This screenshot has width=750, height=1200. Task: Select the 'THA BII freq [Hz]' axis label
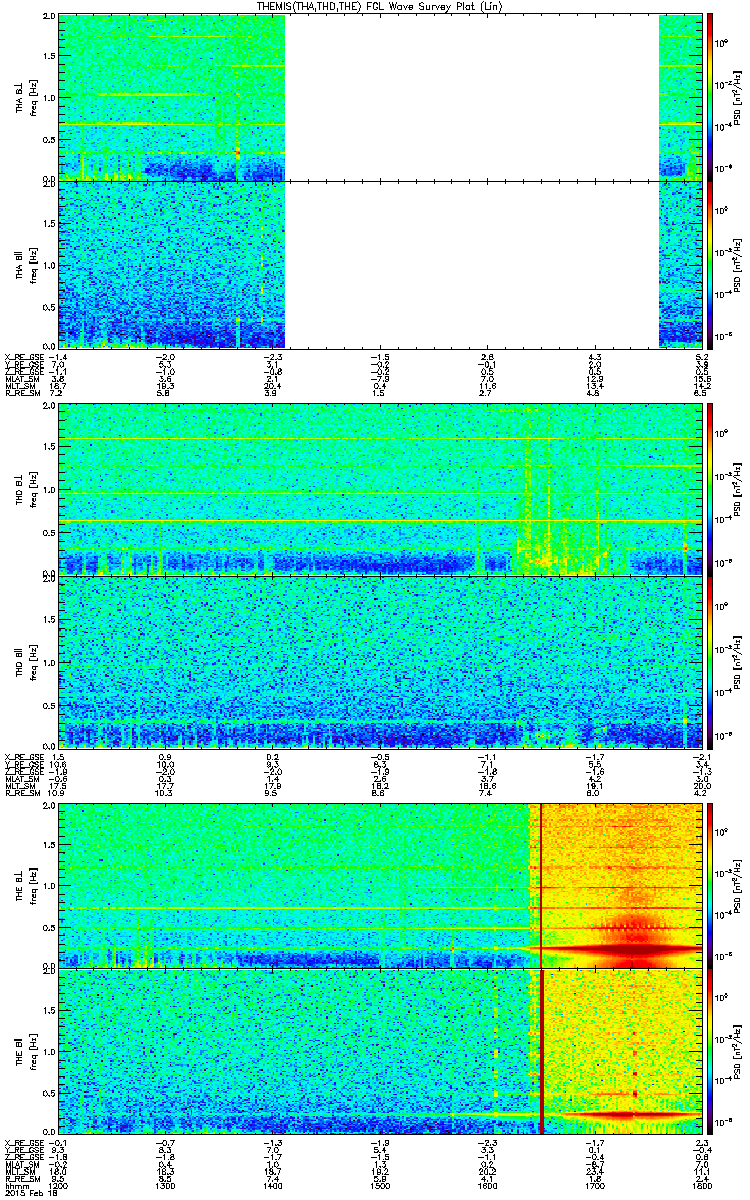tap(25, 264)
